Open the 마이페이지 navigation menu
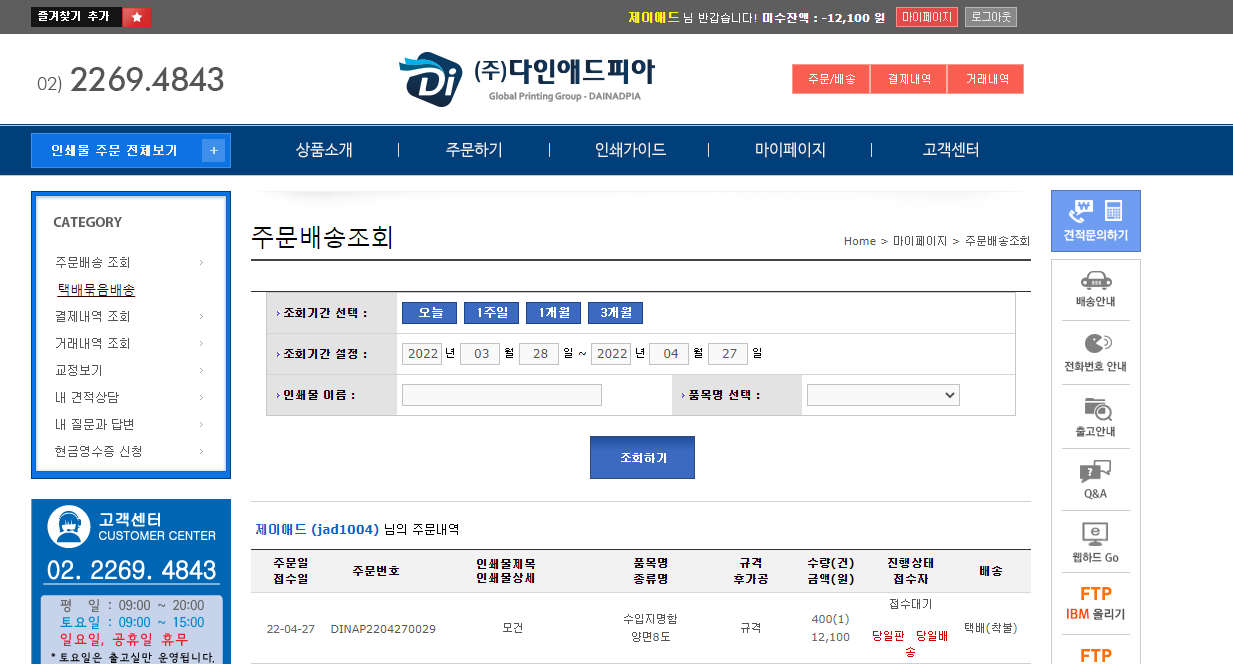The width and height of the screenshot is (1233, 664). pyautogui.click(x=790, y=150)
